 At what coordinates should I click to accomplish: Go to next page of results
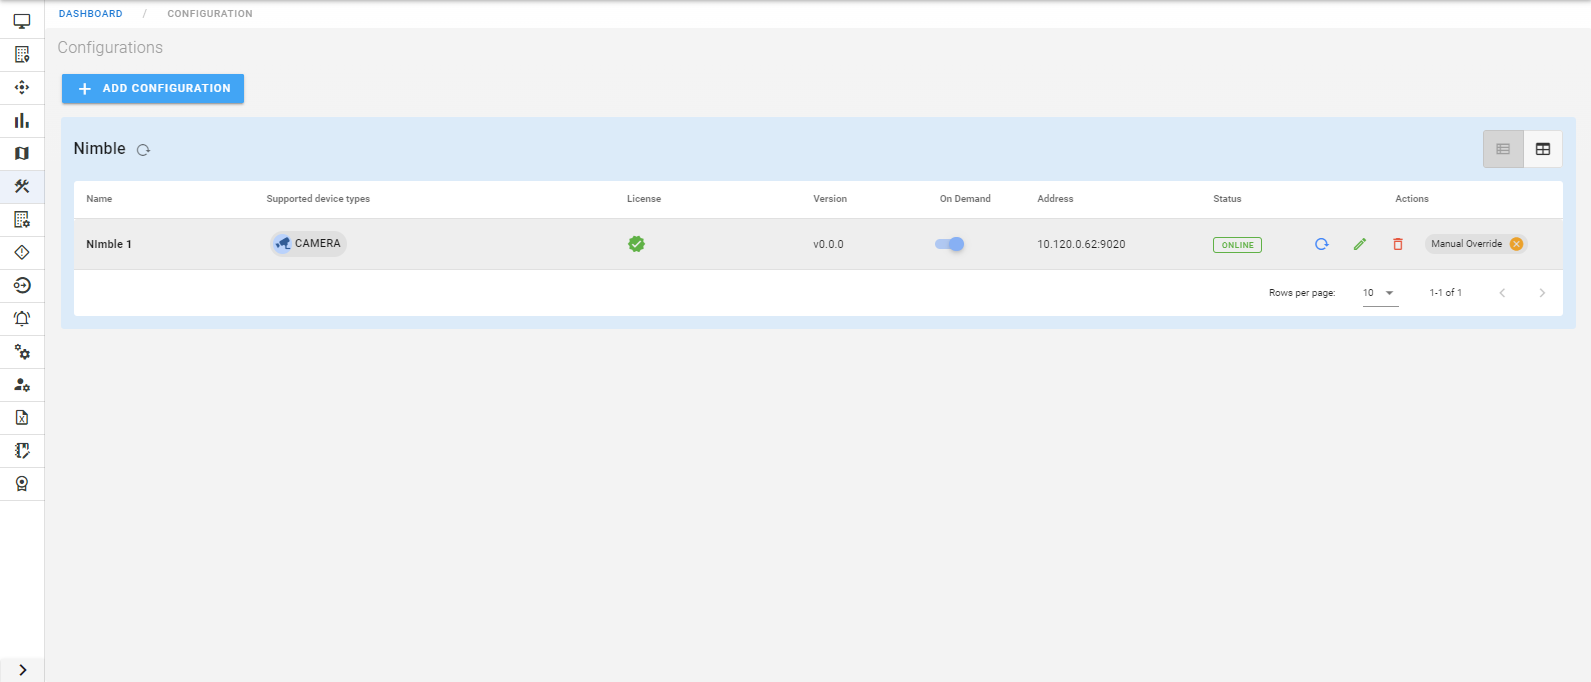point(1541,293)
